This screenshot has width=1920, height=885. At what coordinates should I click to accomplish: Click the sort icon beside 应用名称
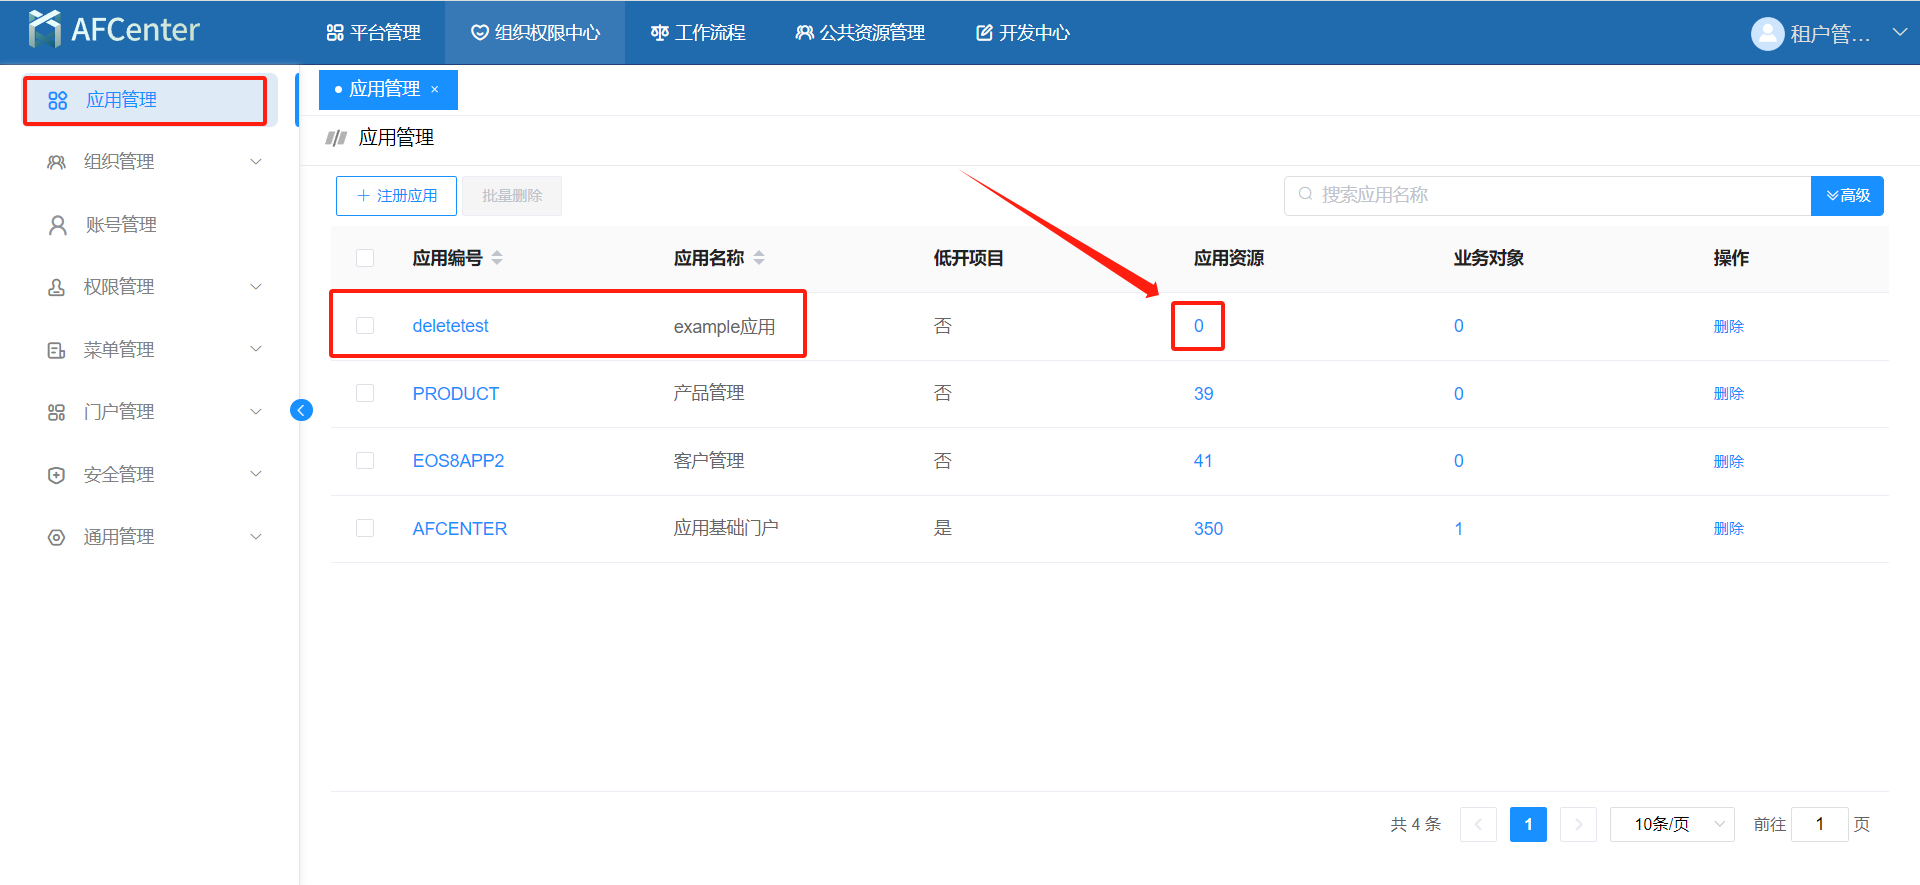[x=759, y=258]
